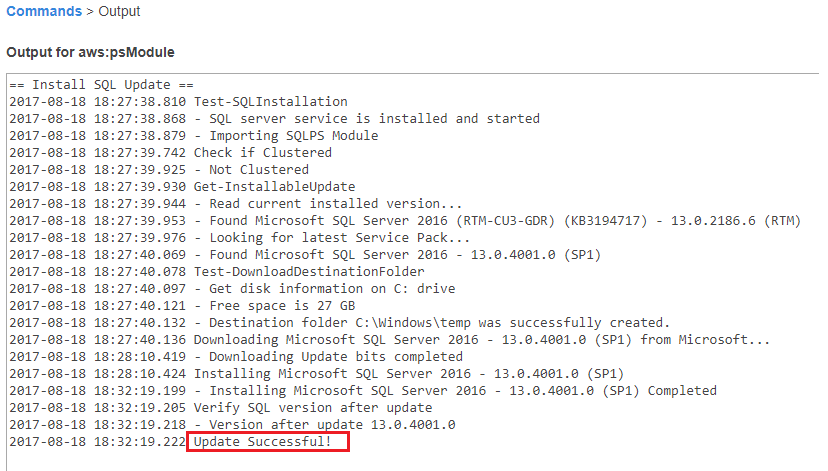This screenshot has height=471, width=828.
Task: Click 'Get disk information on C: drive' line
Action: [x=232, y=288]
